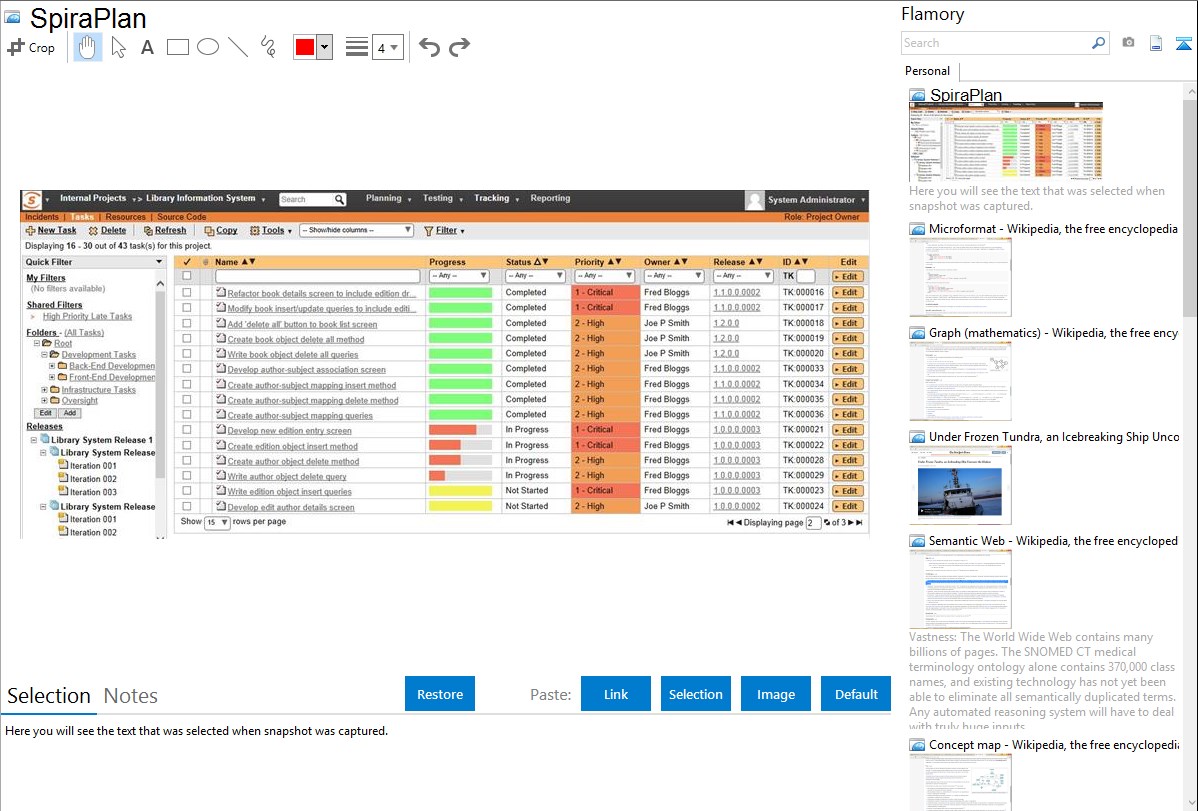Redo the last annotation

(x=459, y=47)
